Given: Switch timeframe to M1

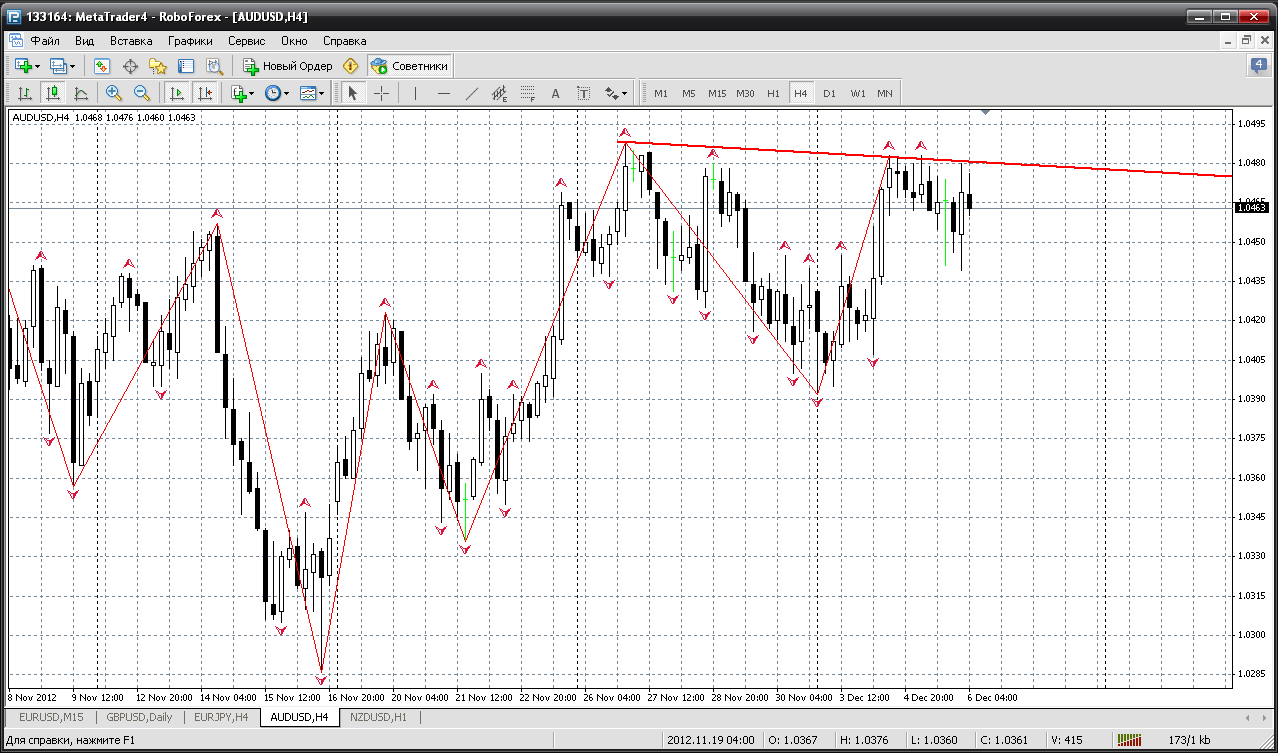Looking at the screenshot, I should [661, 93].
